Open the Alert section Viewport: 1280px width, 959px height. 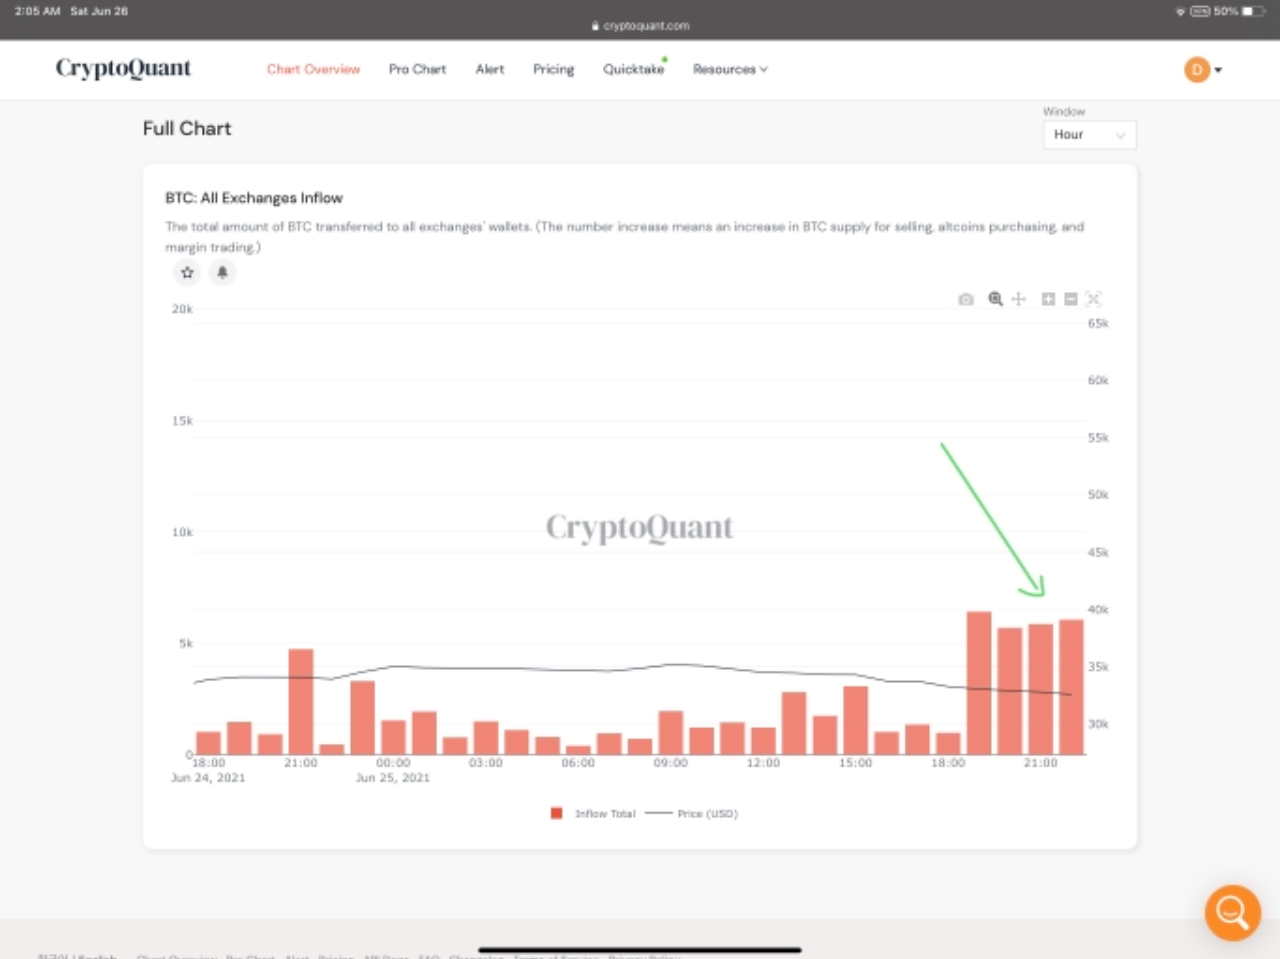click(490, 69)
